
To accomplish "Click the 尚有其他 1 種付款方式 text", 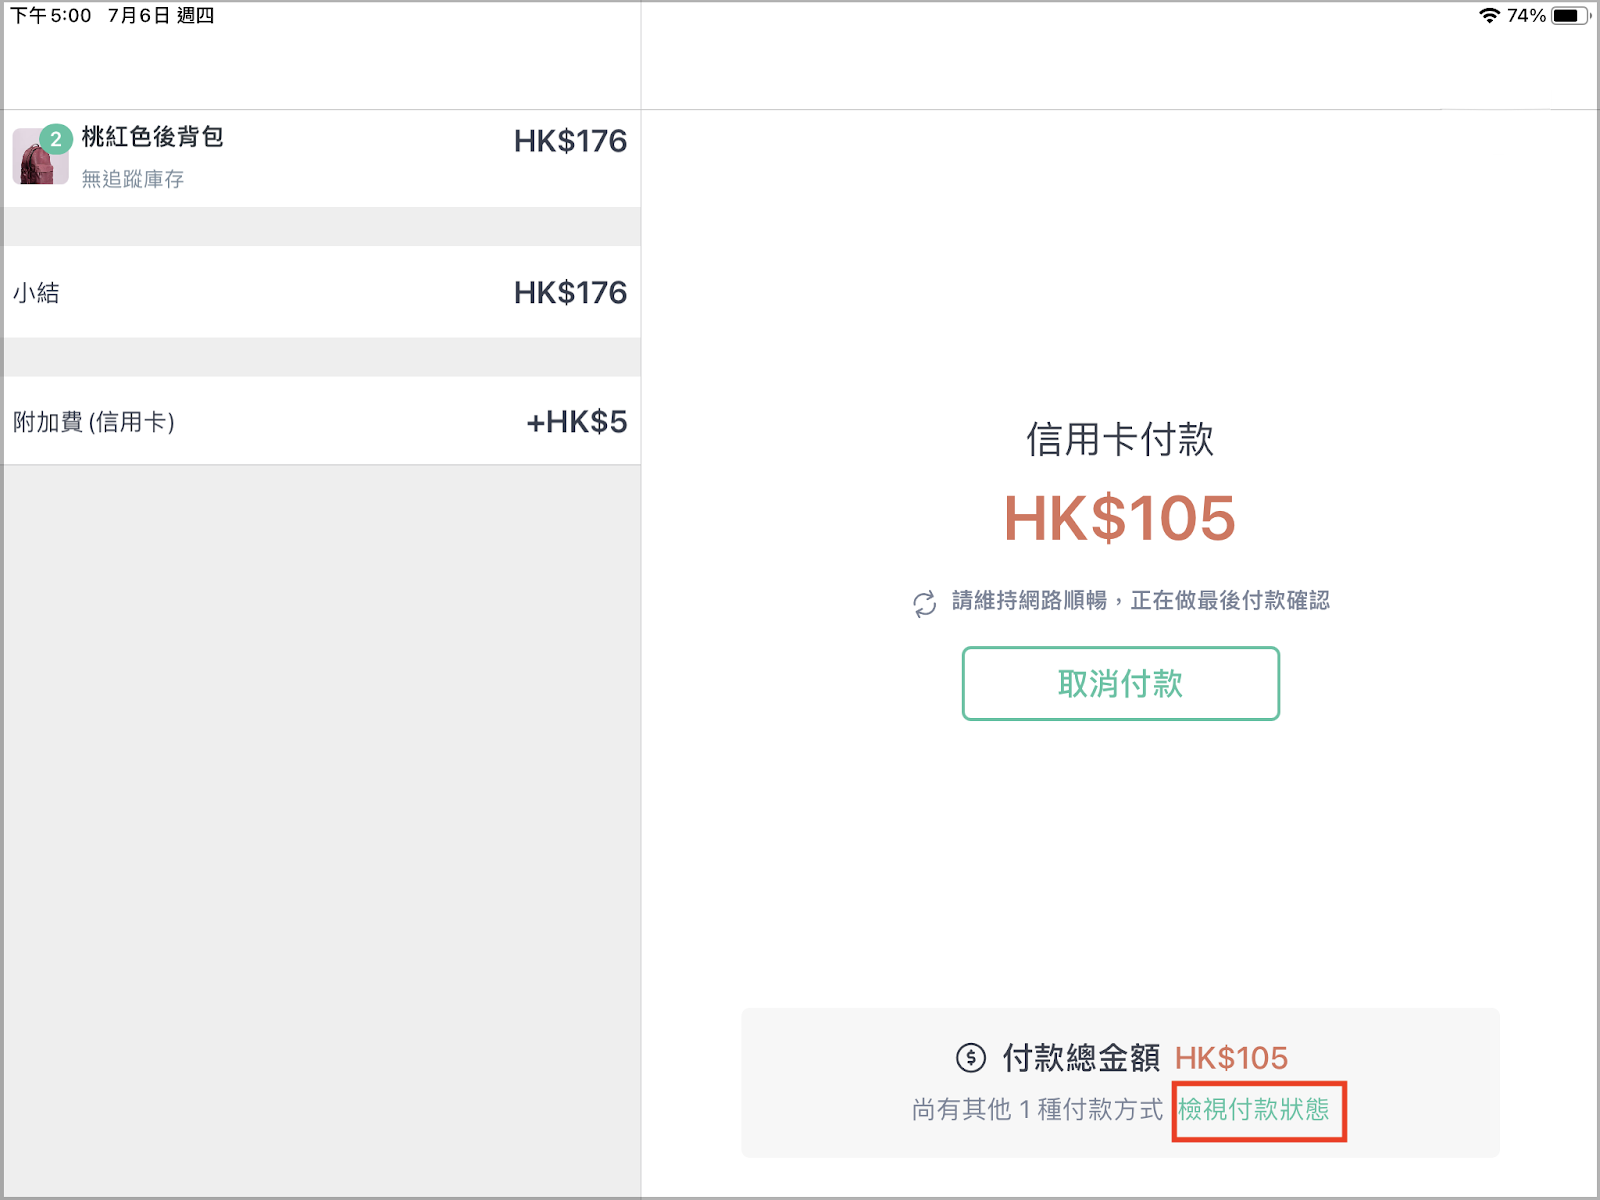I will pos(1038,1109).
